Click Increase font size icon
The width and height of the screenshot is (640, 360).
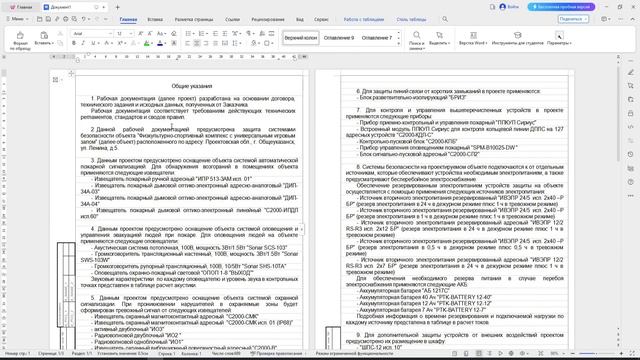(x=140, y=33)
